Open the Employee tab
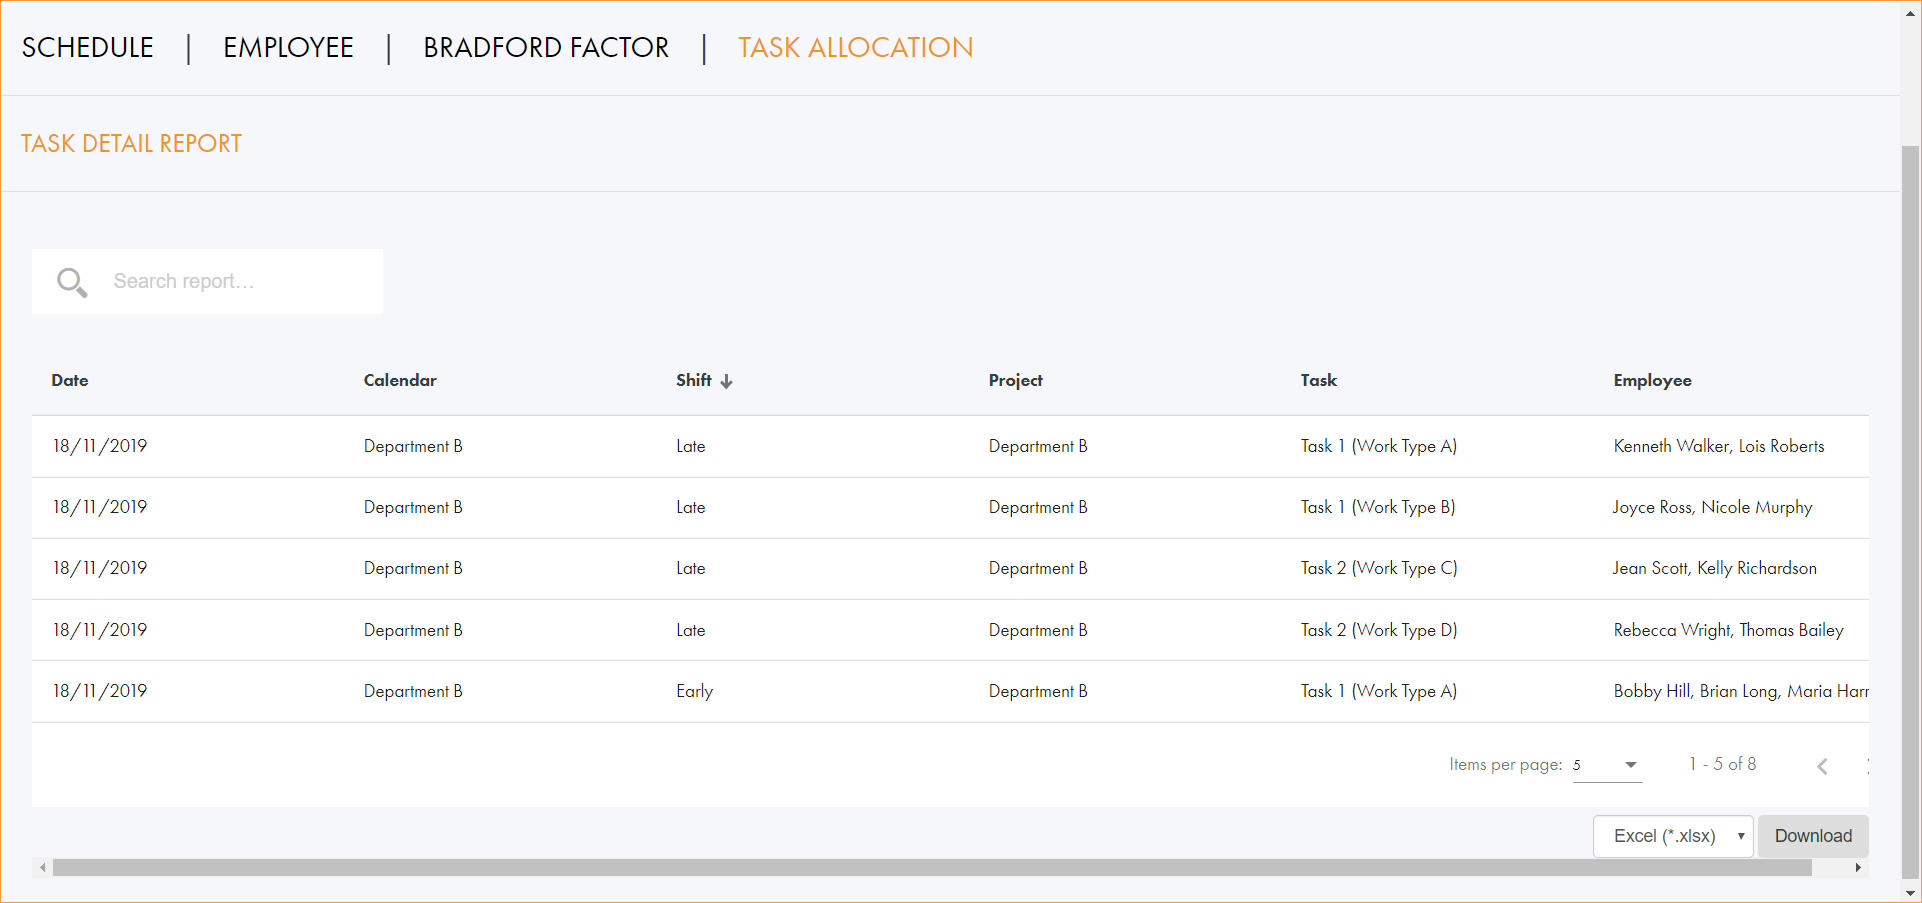Viewport: 1922px width, 903px height. (288, 48)
